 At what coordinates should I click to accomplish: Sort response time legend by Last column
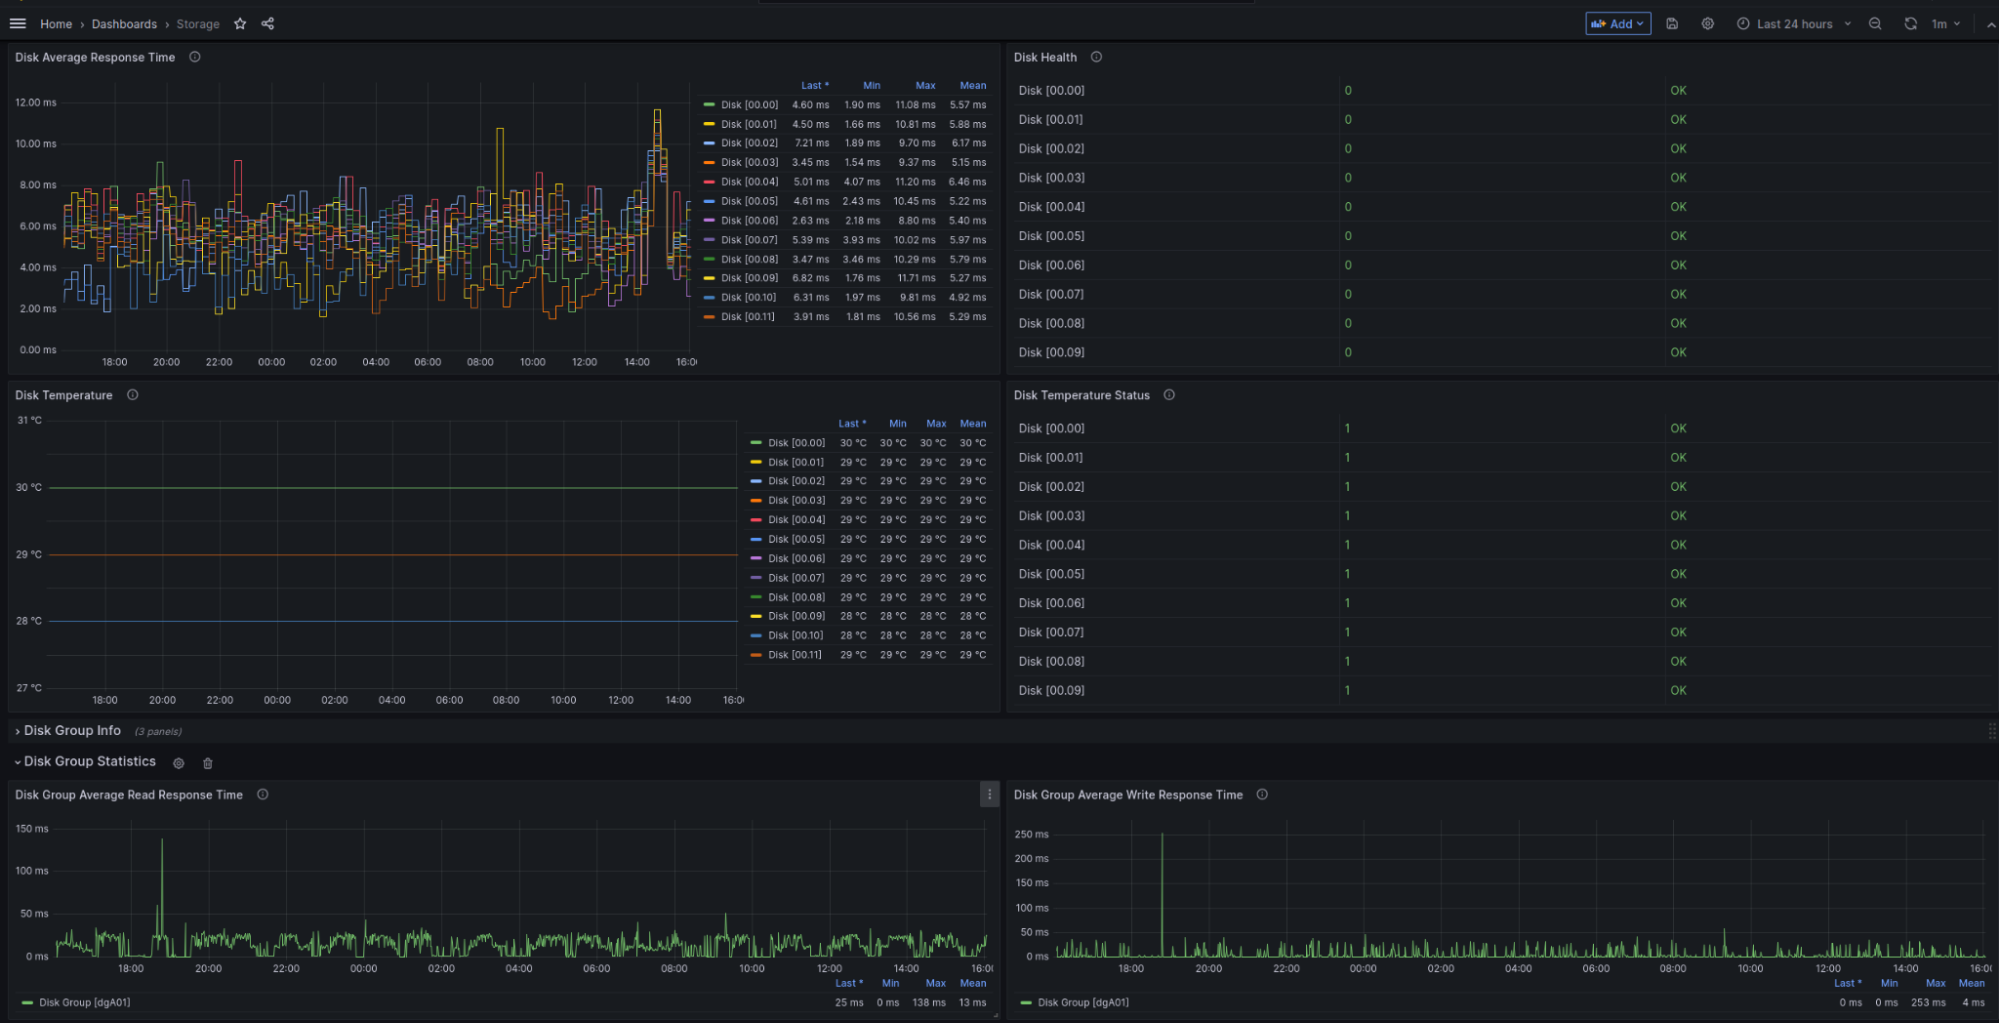(x=814, y=86)
